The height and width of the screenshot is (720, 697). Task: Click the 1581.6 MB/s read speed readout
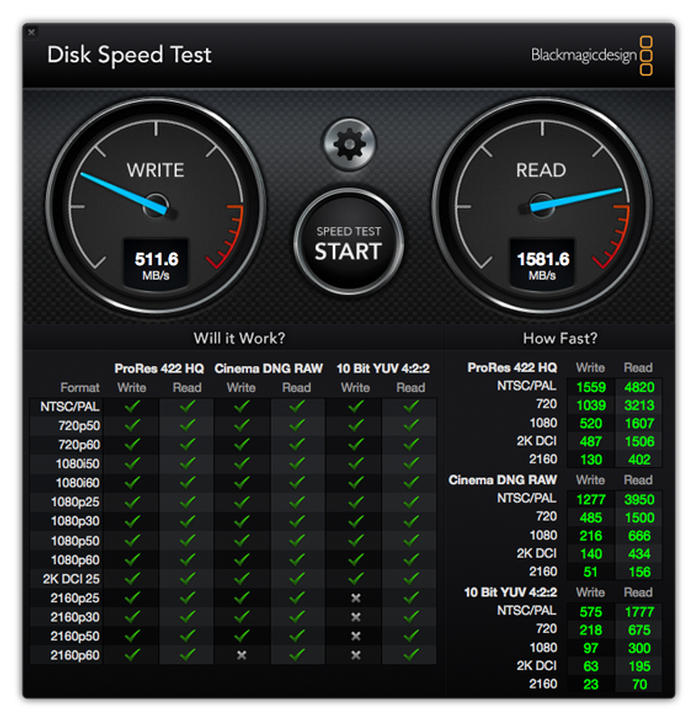(x=542, y=265)
